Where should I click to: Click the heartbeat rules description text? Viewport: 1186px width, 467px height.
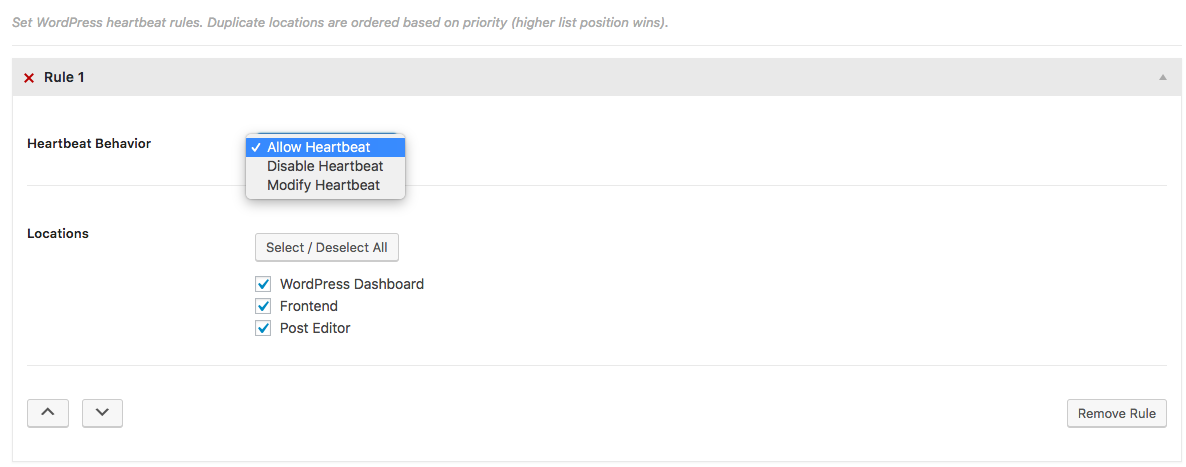[x=340, y=22]
